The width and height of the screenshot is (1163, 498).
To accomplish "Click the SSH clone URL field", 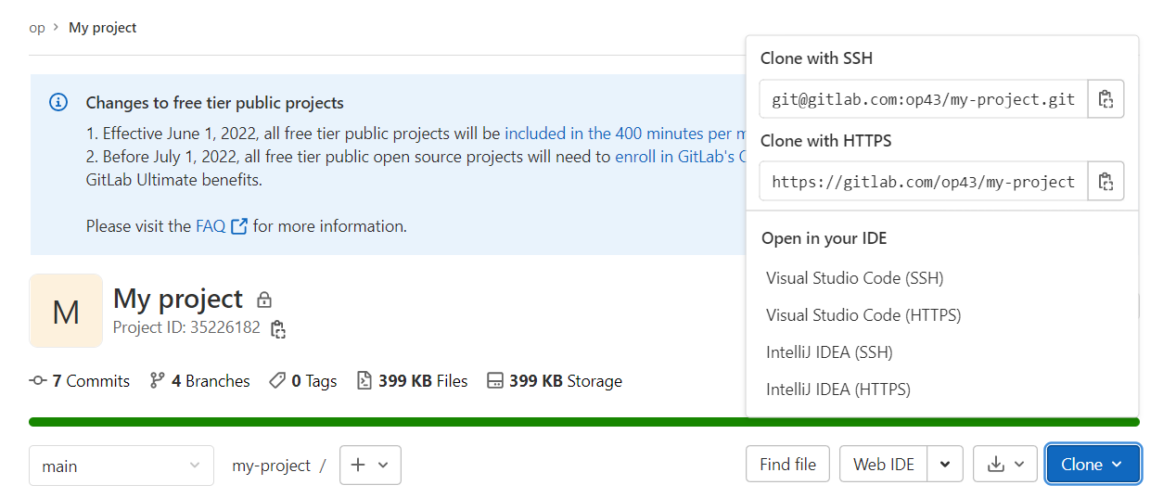I will [x=923, y=99].
